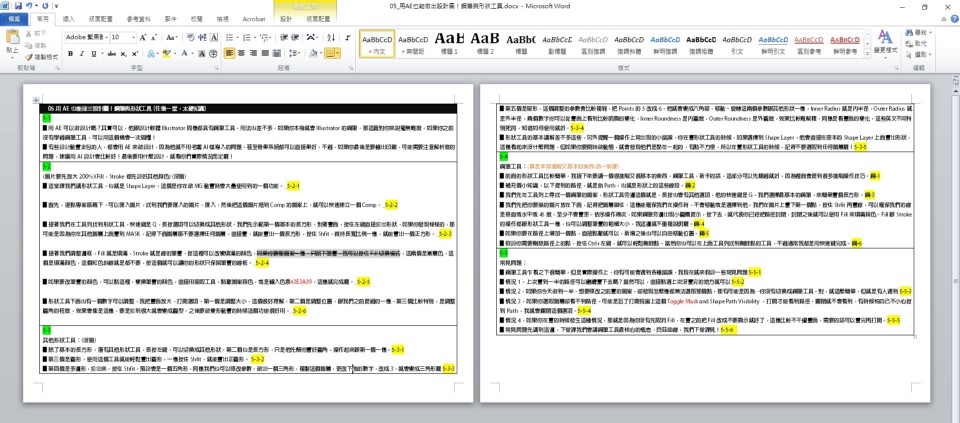
Task: Click the paragraph Shading color button
Action: pos(313,53)
